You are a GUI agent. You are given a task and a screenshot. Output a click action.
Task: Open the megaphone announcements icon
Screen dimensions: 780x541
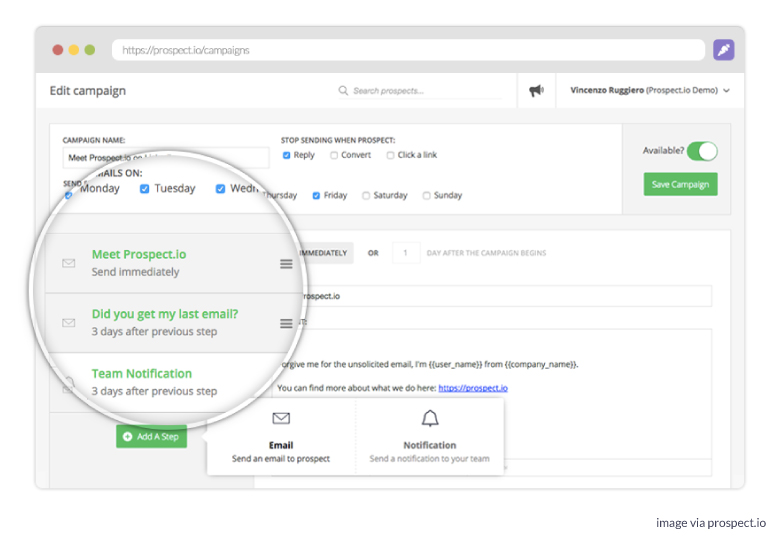pyautogui.click(x=536, y=90)
